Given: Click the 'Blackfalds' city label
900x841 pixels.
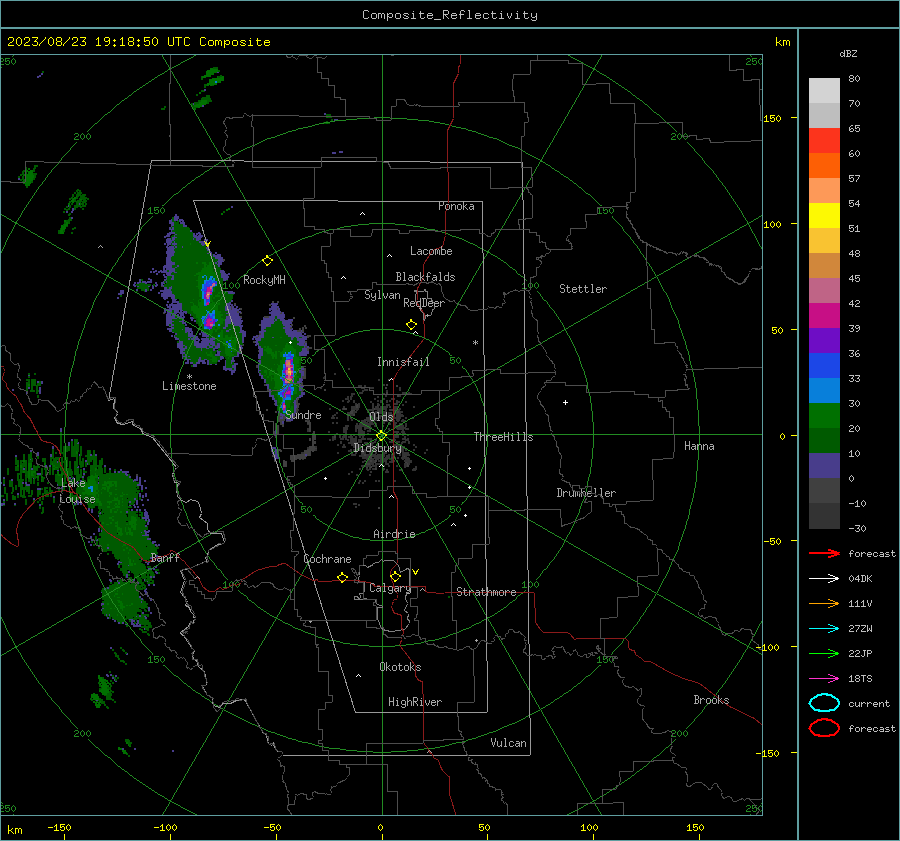Looking at the screenshot, I should [425, 277].
